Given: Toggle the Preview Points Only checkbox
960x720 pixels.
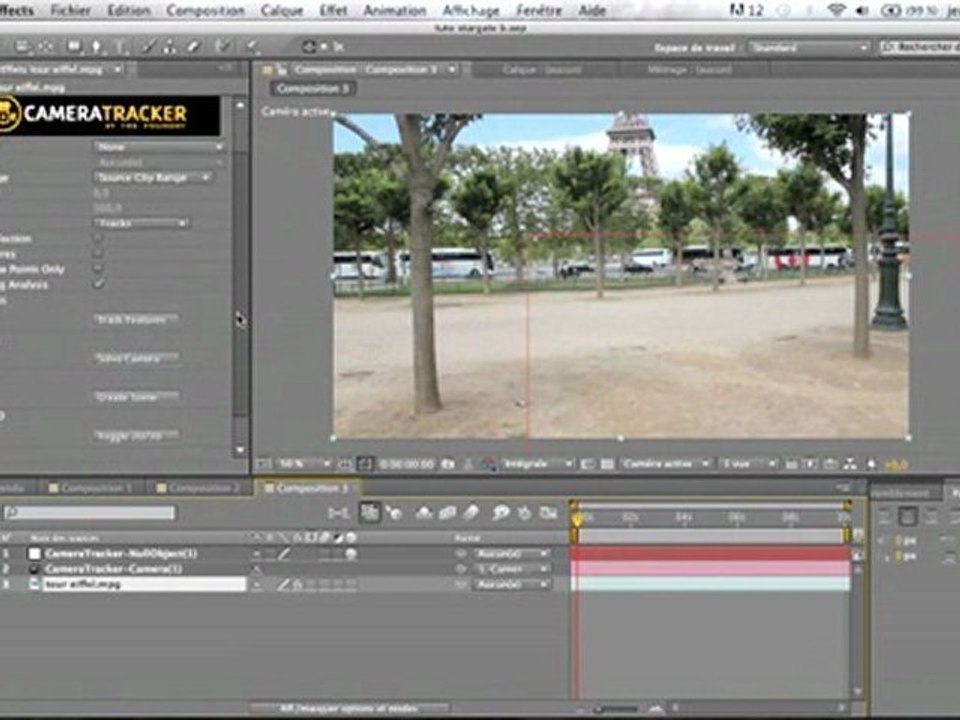Looking at the screenshot, I should pos(98,269).
